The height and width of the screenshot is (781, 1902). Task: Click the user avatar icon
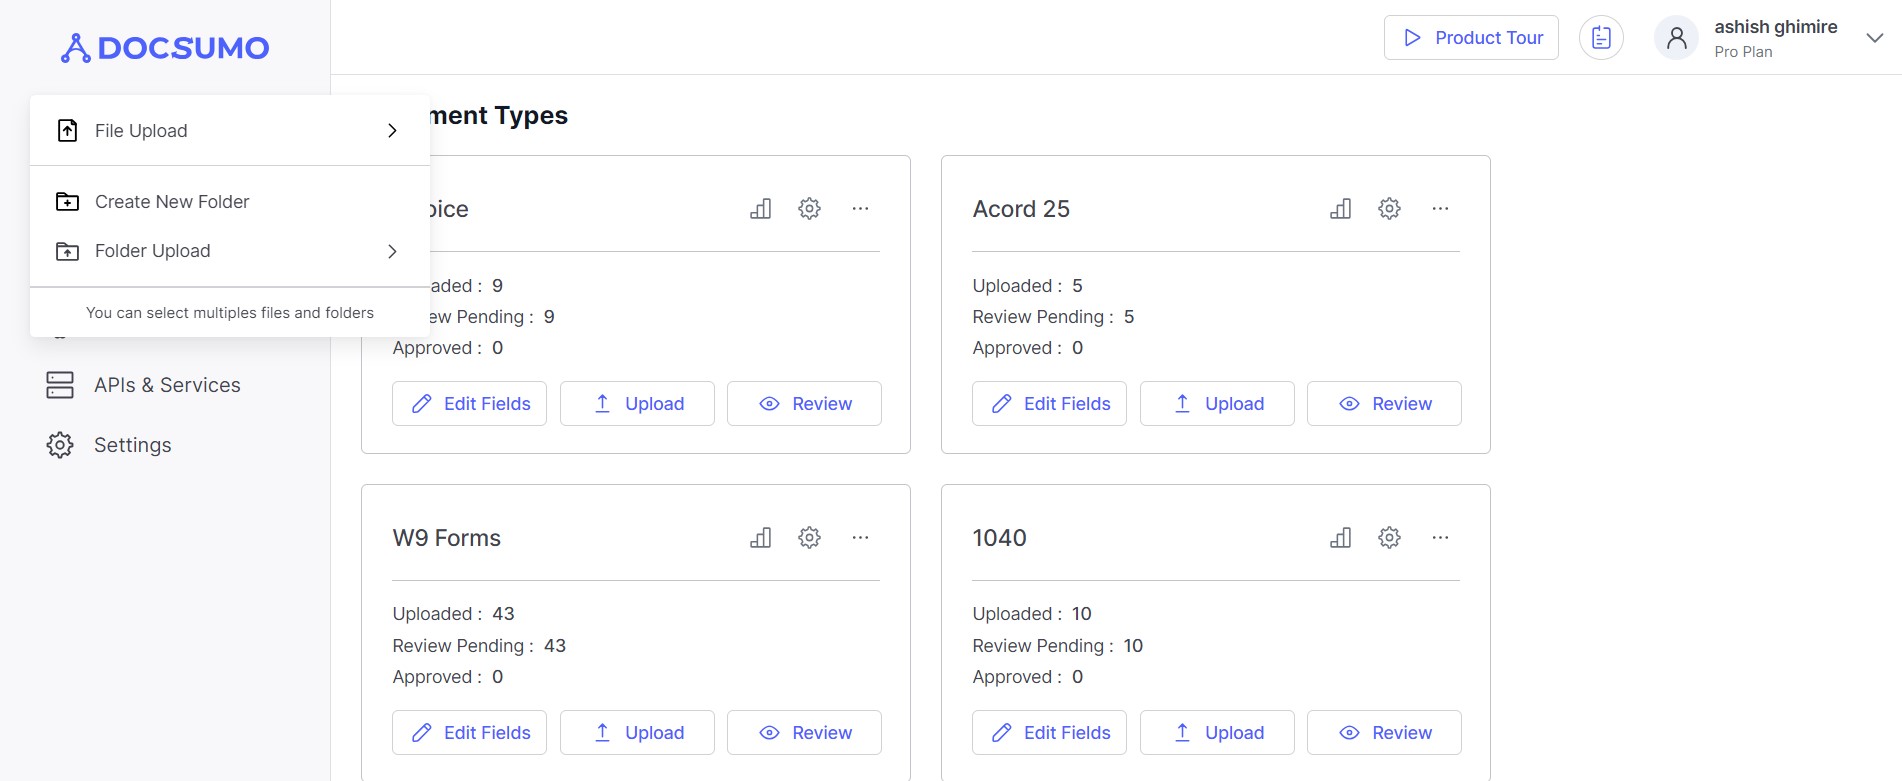click(x=1677, y=38)
